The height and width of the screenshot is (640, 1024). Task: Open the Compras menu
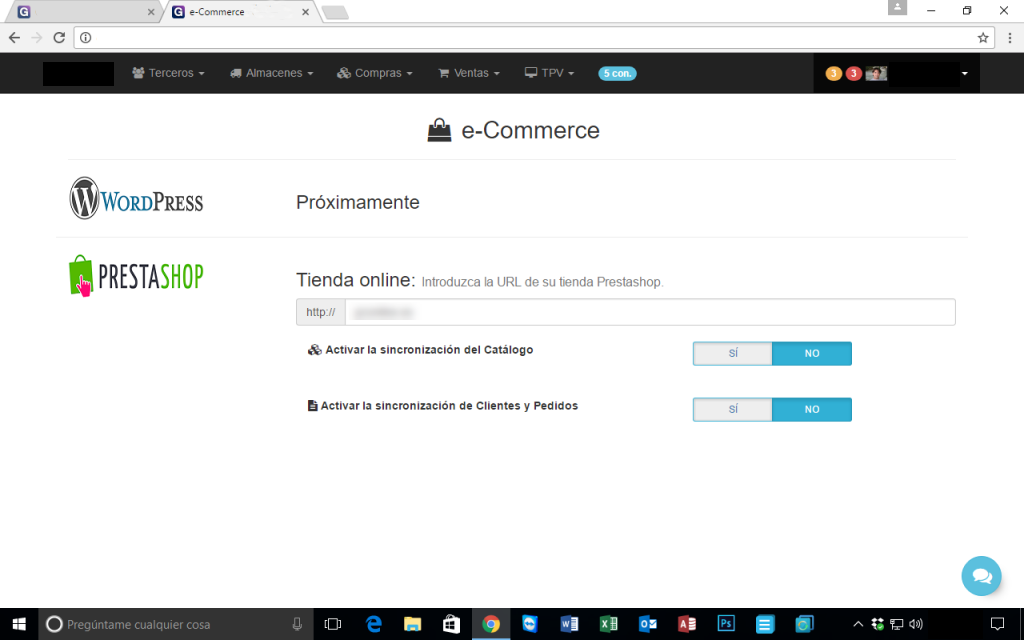(375, 73)
